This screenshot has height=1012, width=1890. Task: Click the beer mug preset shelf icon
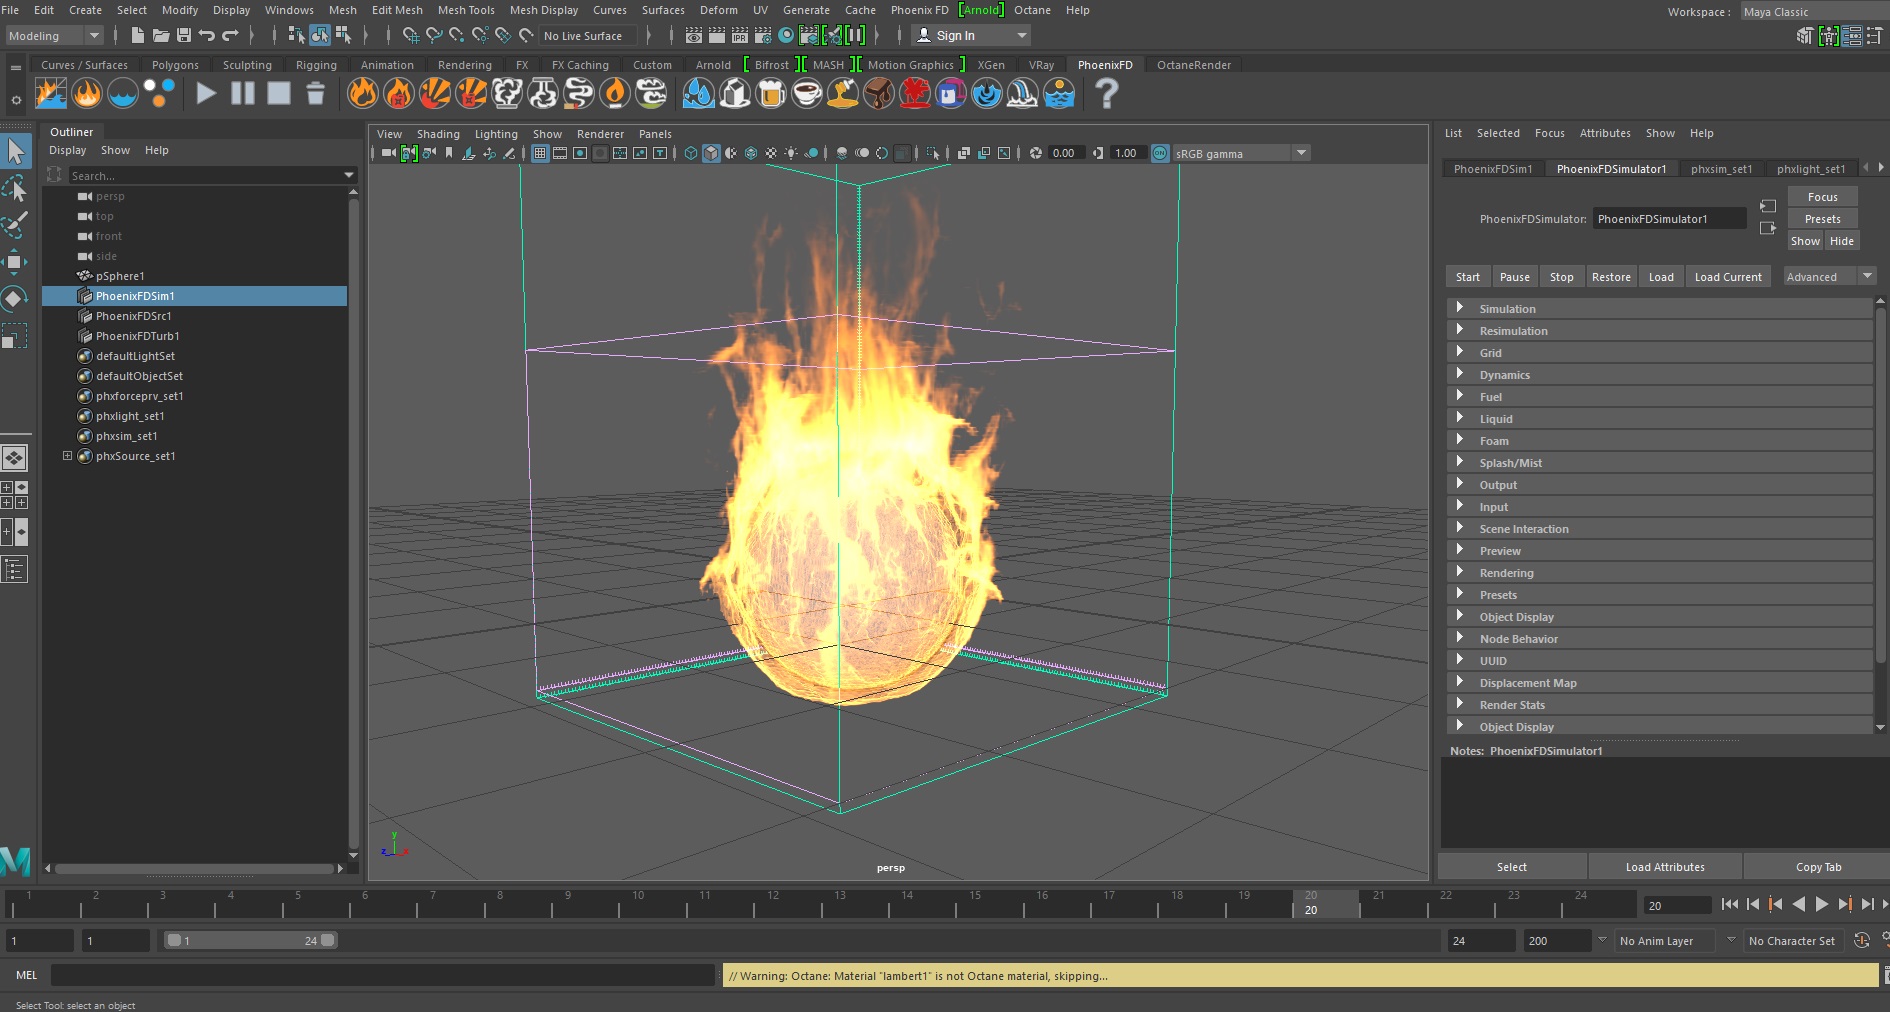pos(771,94)
